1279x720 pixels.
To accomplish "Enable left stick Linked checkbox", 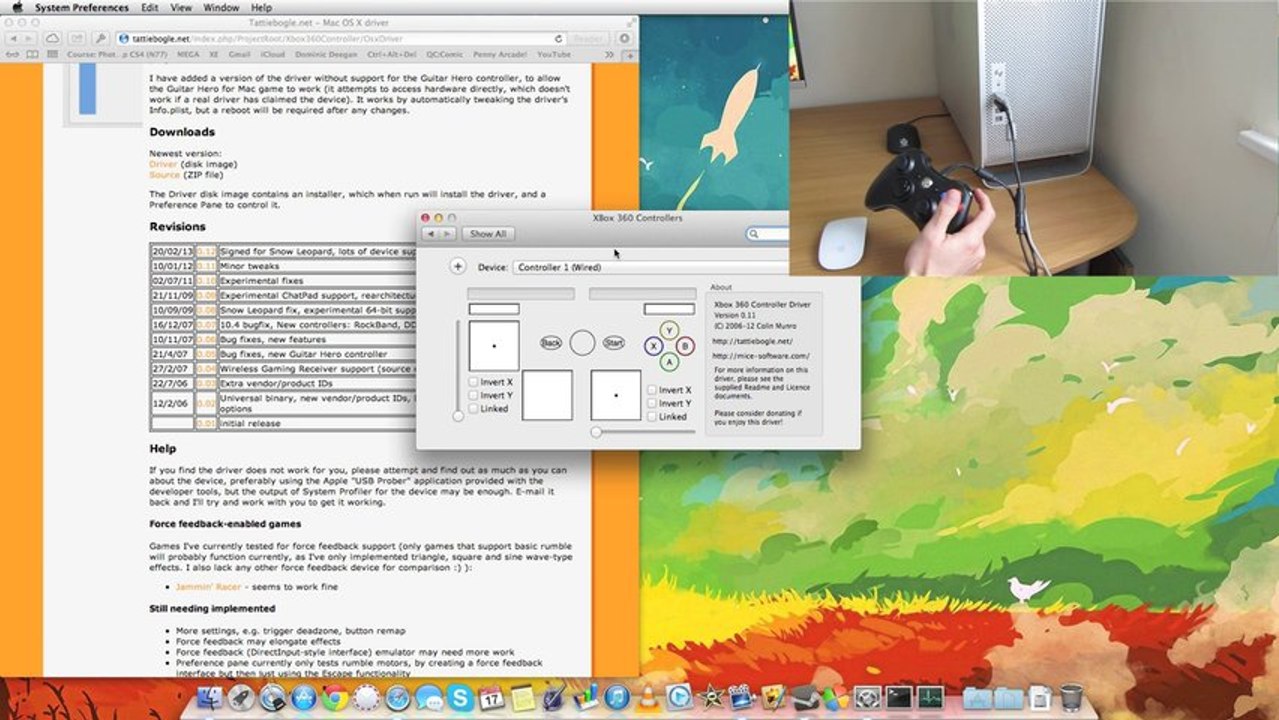I will point(473,408).
